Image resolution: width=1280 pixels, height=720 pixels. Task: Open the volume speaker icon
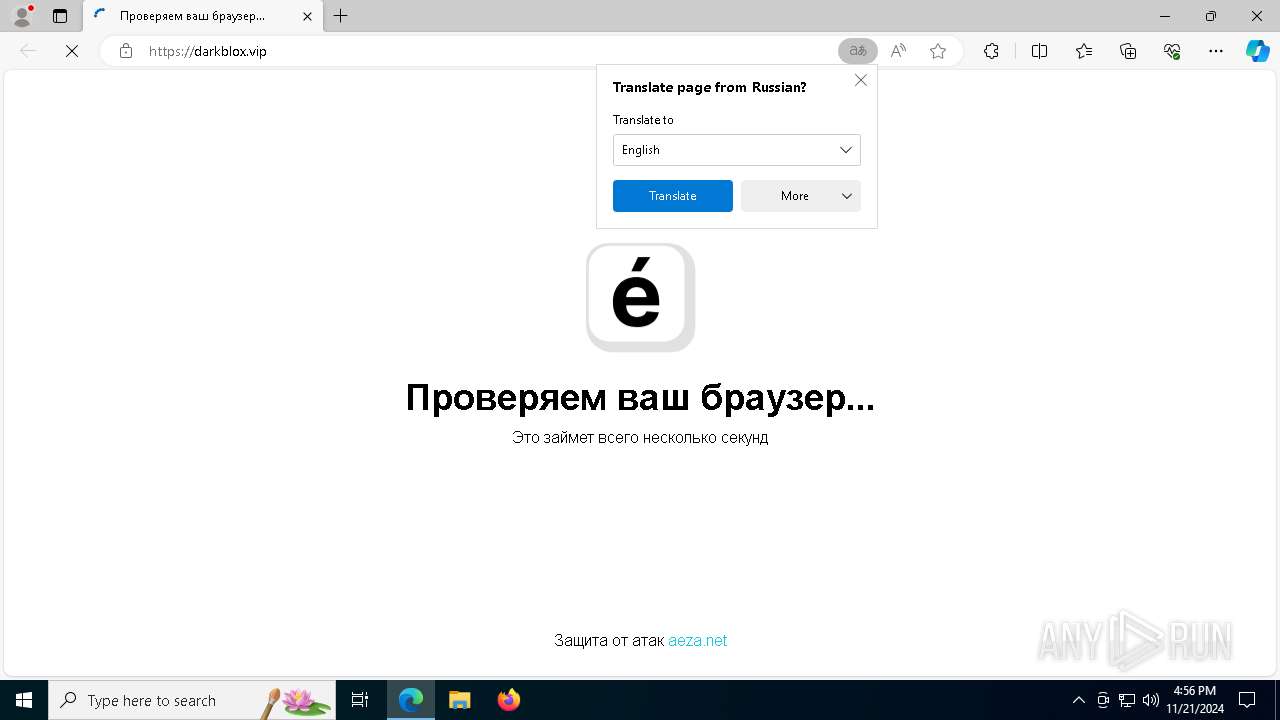click(x=1151, y=700)
